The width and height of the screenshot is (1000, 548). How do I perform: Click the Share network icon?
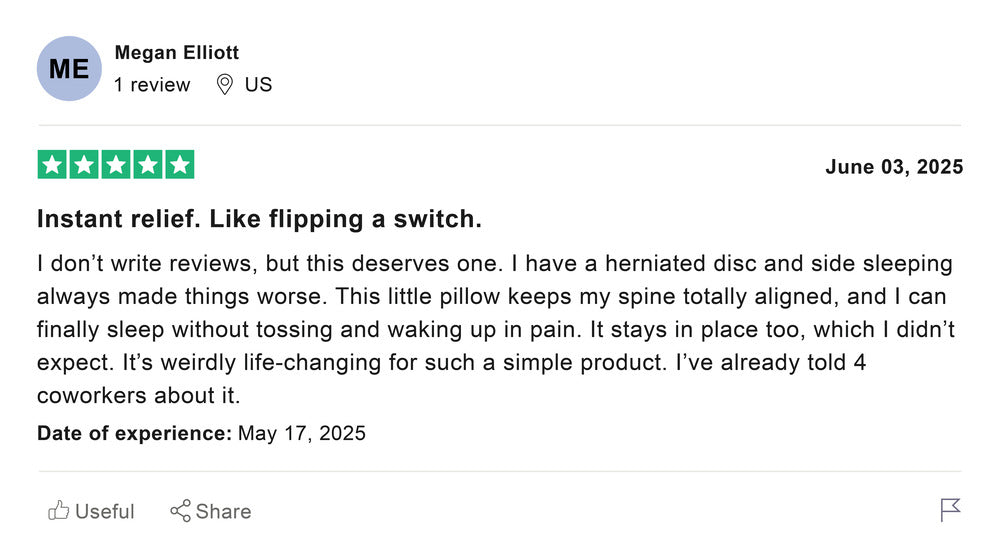(180, 511)
